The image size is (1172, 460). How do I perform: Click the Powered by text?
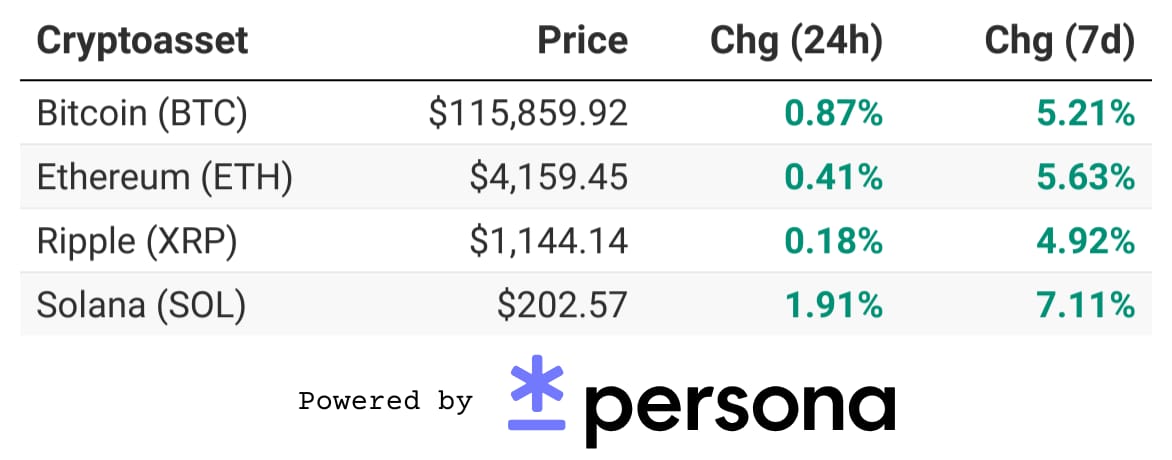pyautogui.click(x=386, y=401)
